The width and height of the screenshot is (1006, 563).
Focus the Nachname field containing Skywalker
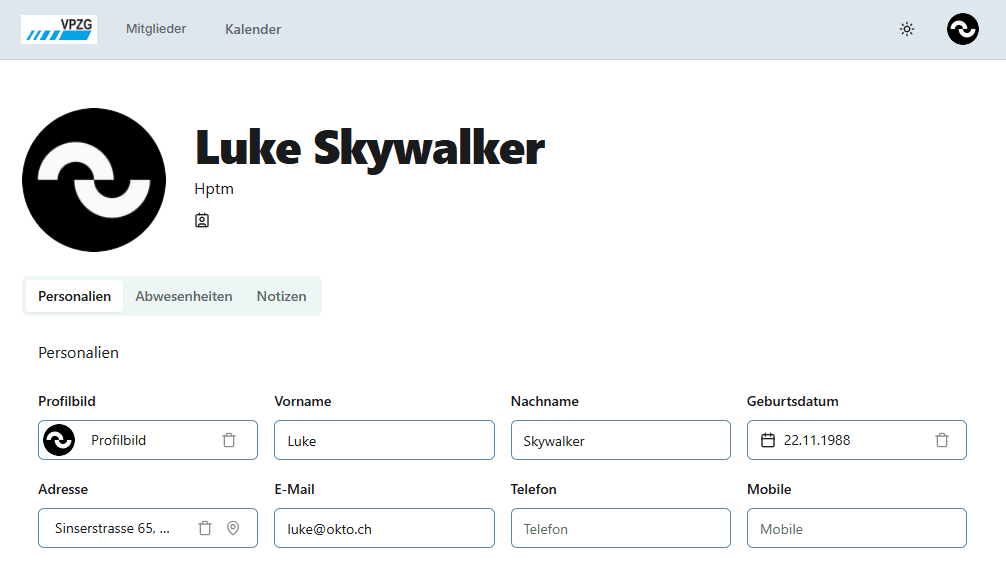(620, 440)
